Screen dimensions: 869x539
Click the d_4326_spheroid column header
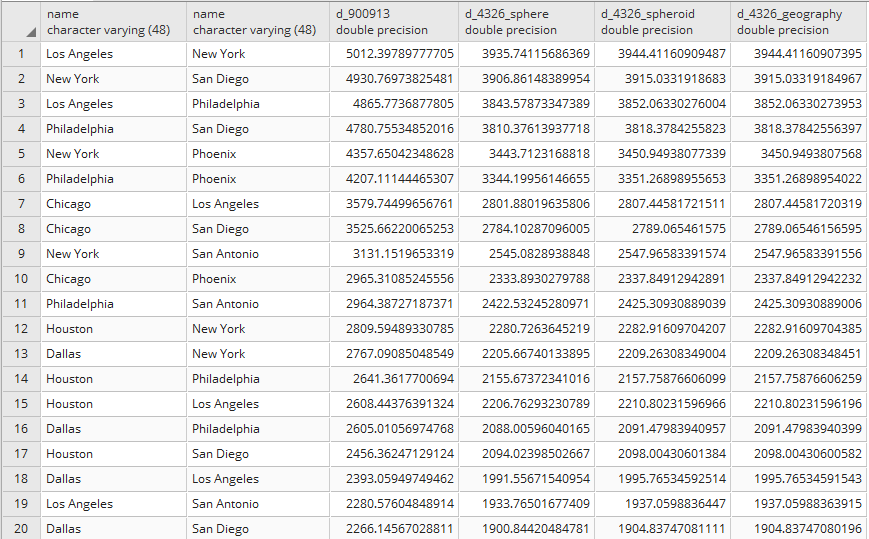663,21
